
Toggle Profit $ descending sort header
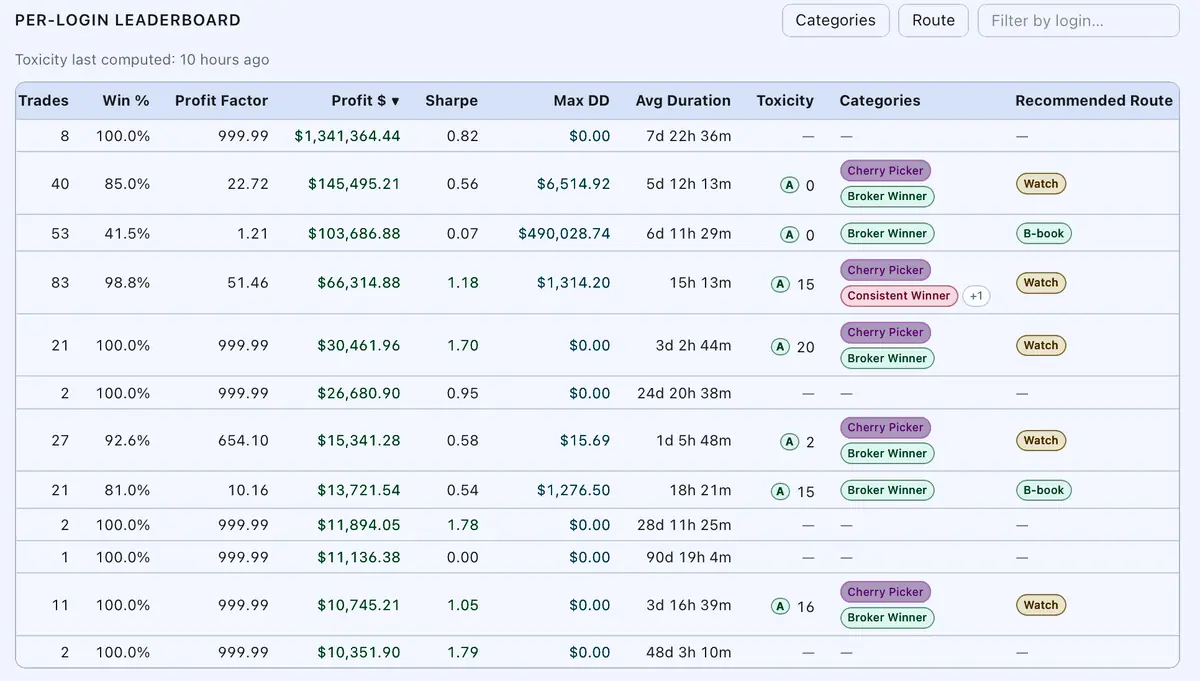click(366, 100)
